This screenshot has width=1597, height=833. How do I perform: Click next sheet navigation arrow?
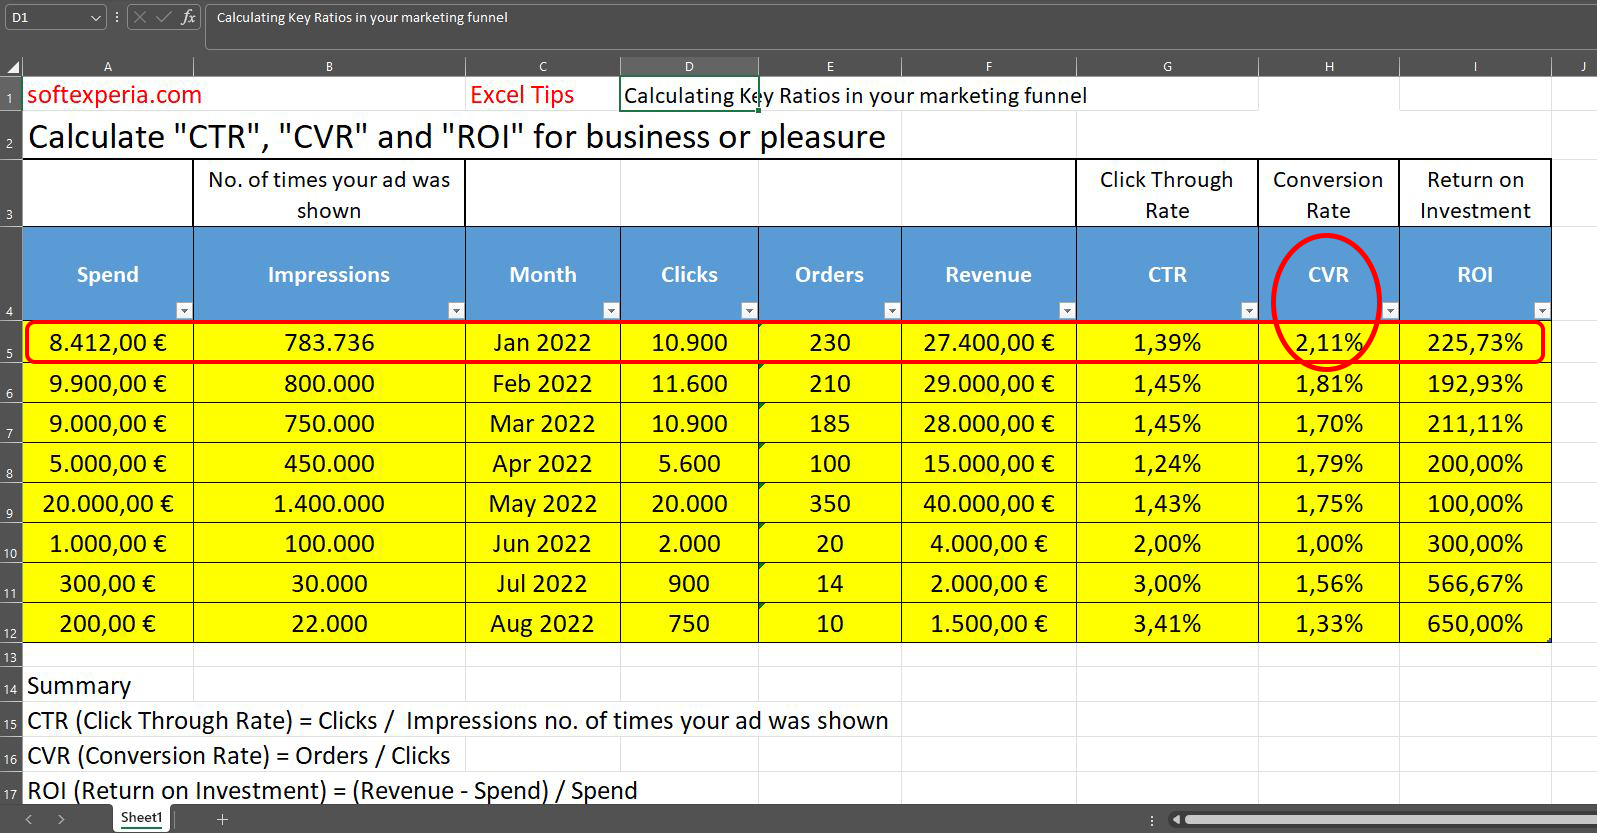[61, 819]
